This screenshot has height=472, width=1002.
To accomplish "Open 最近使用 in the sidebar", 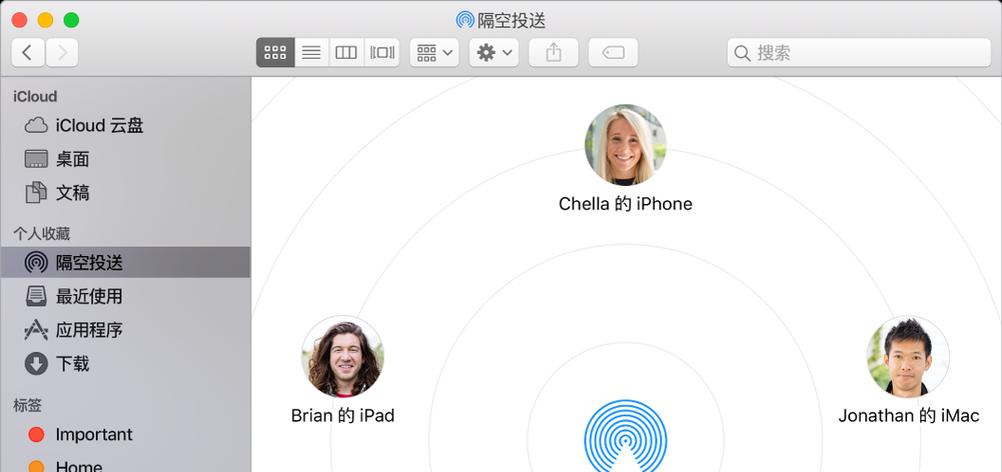I will click(x=125, y=296).
